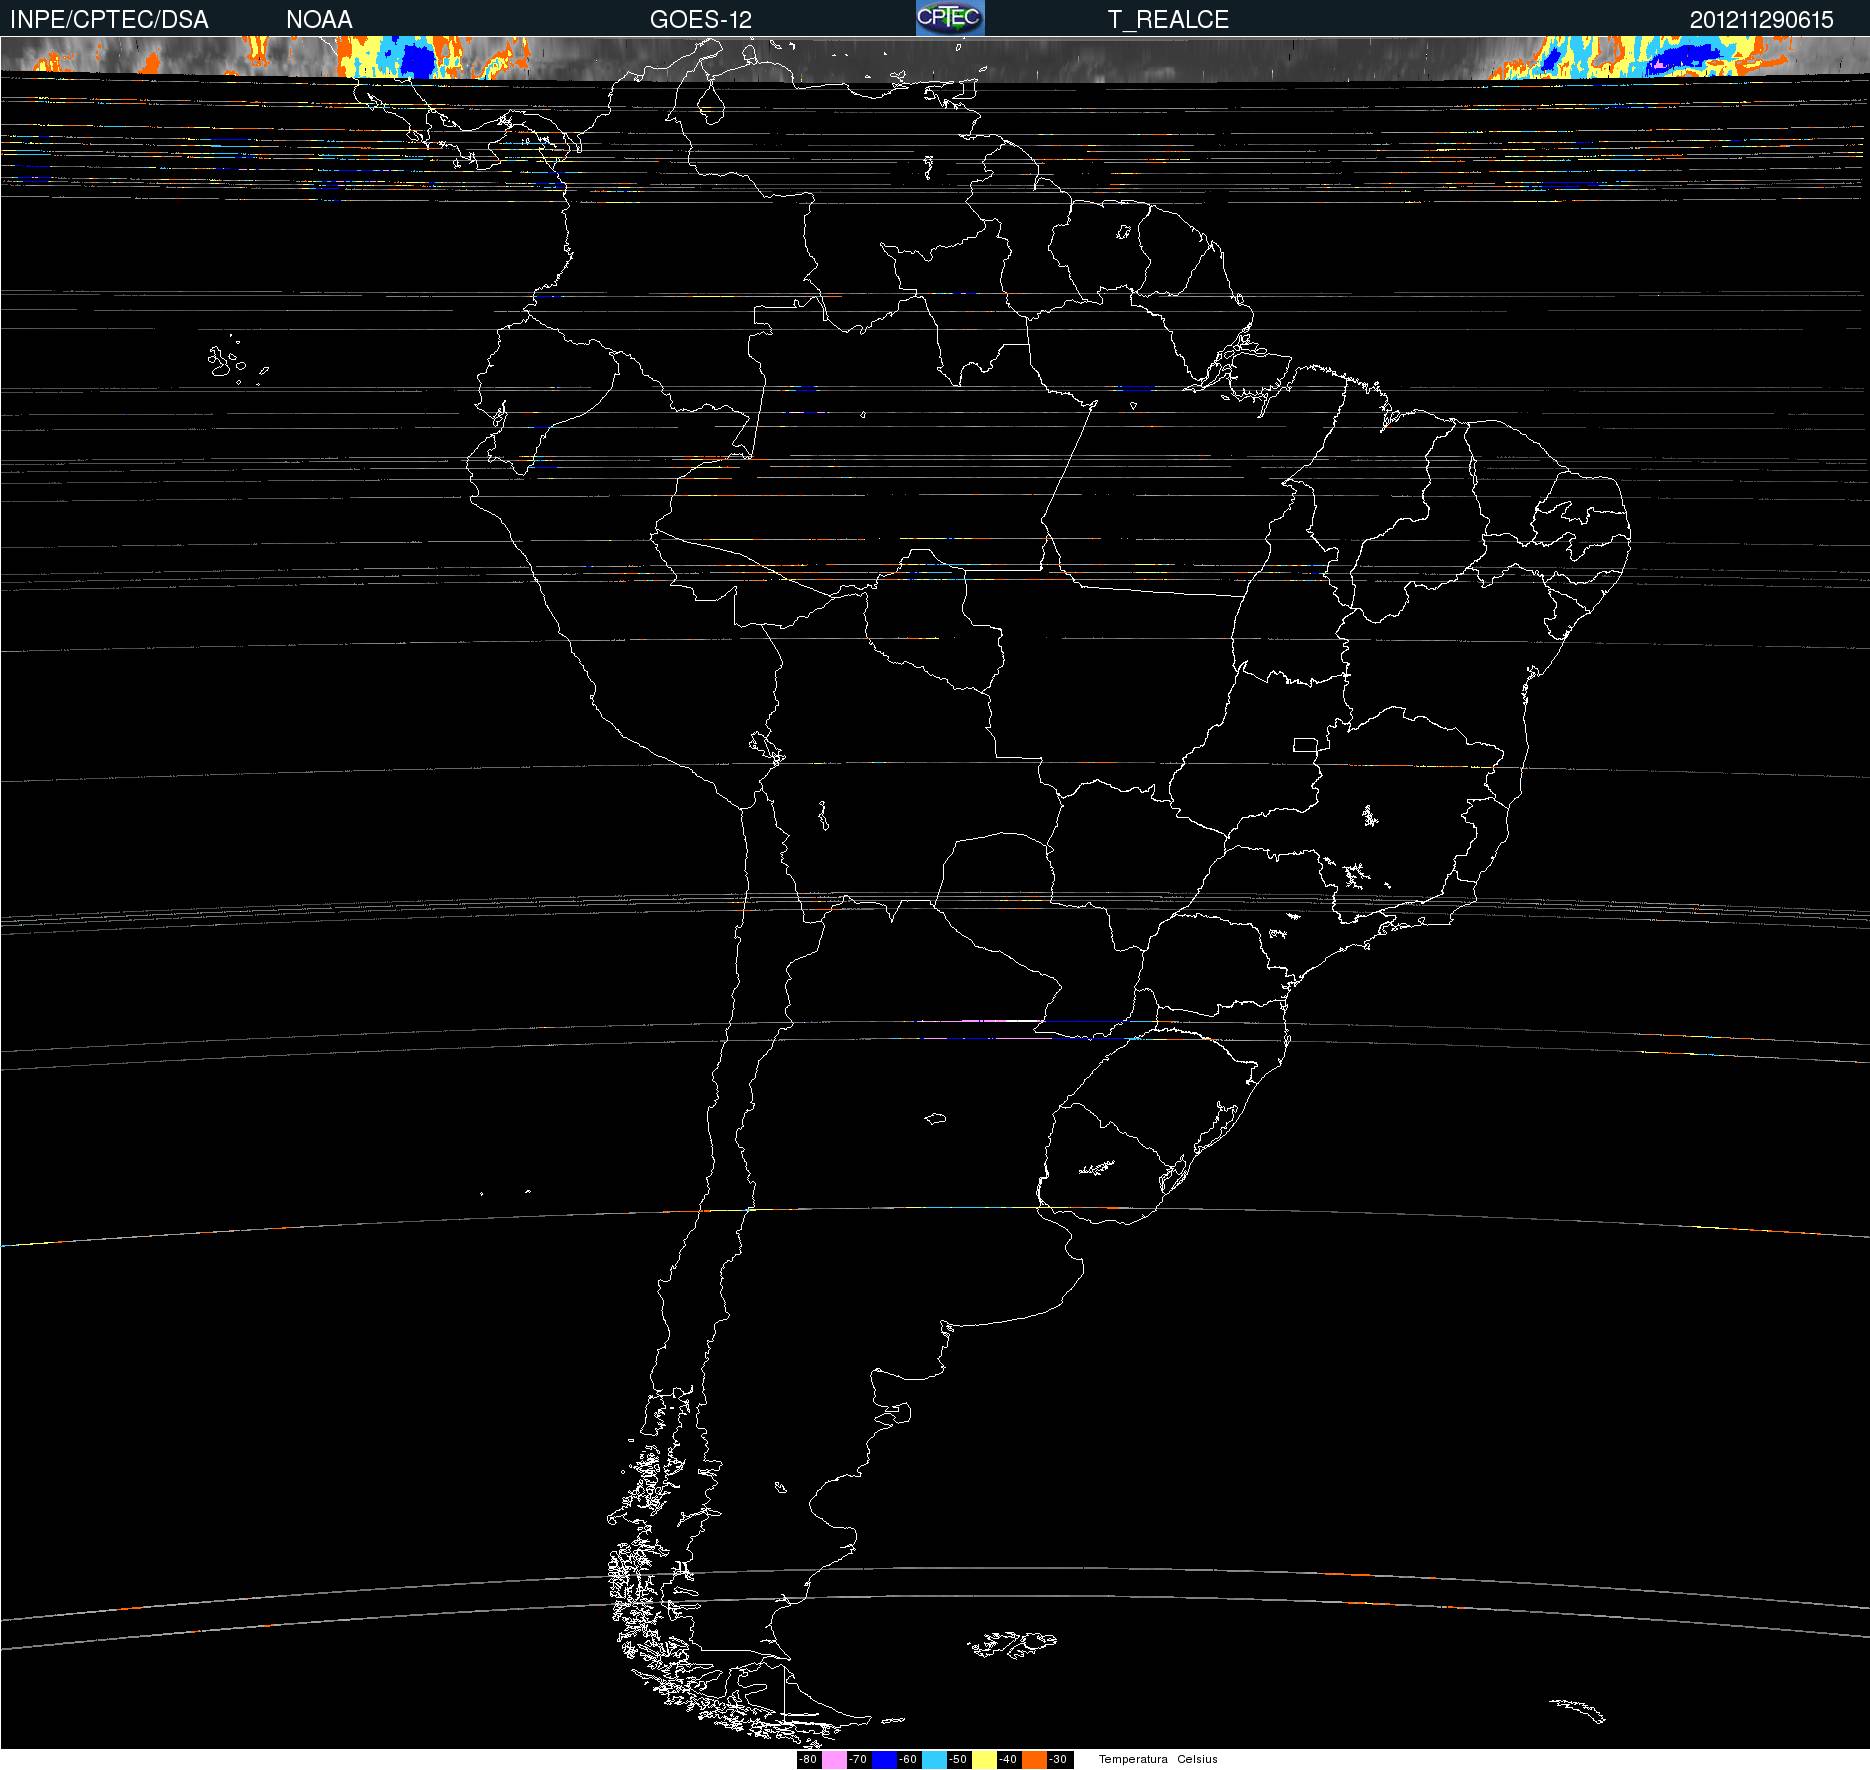Click the -30 legend value
1870x1770 pixels.
[1058, 1760]
